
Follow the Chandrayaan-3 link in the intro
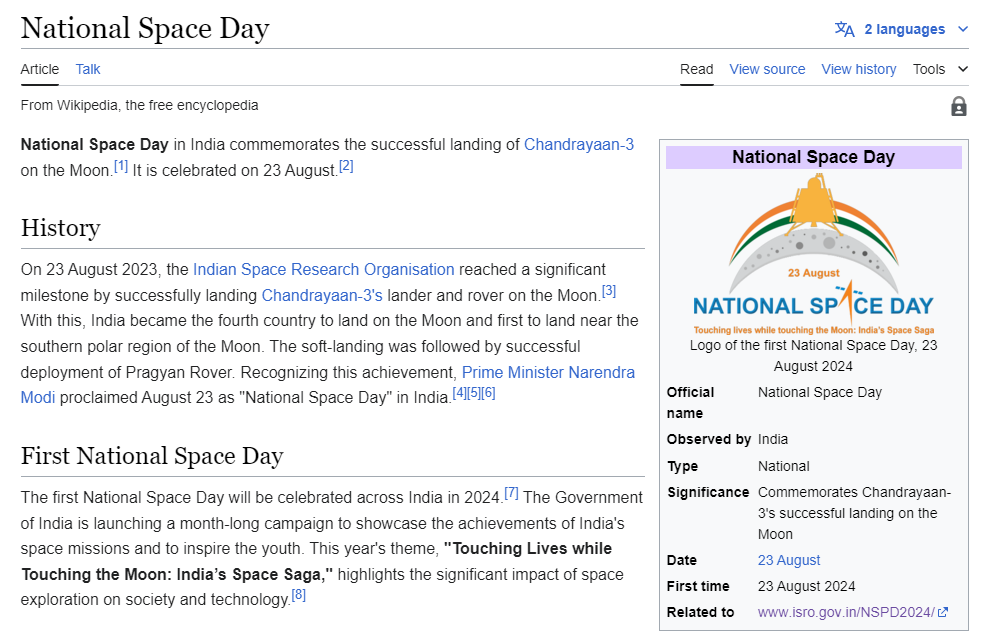578,144
